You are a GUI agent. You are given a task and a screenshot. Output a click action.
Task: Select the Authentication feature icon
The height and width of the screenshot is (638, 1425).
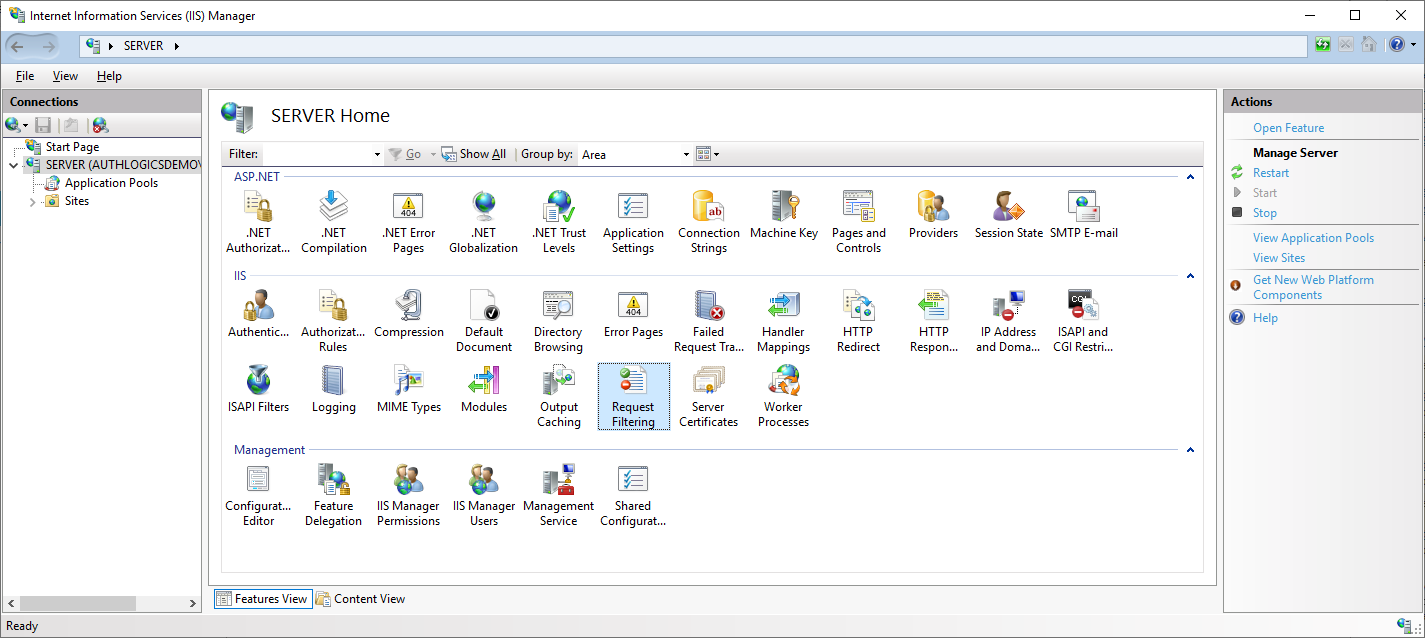coord(258,314)
